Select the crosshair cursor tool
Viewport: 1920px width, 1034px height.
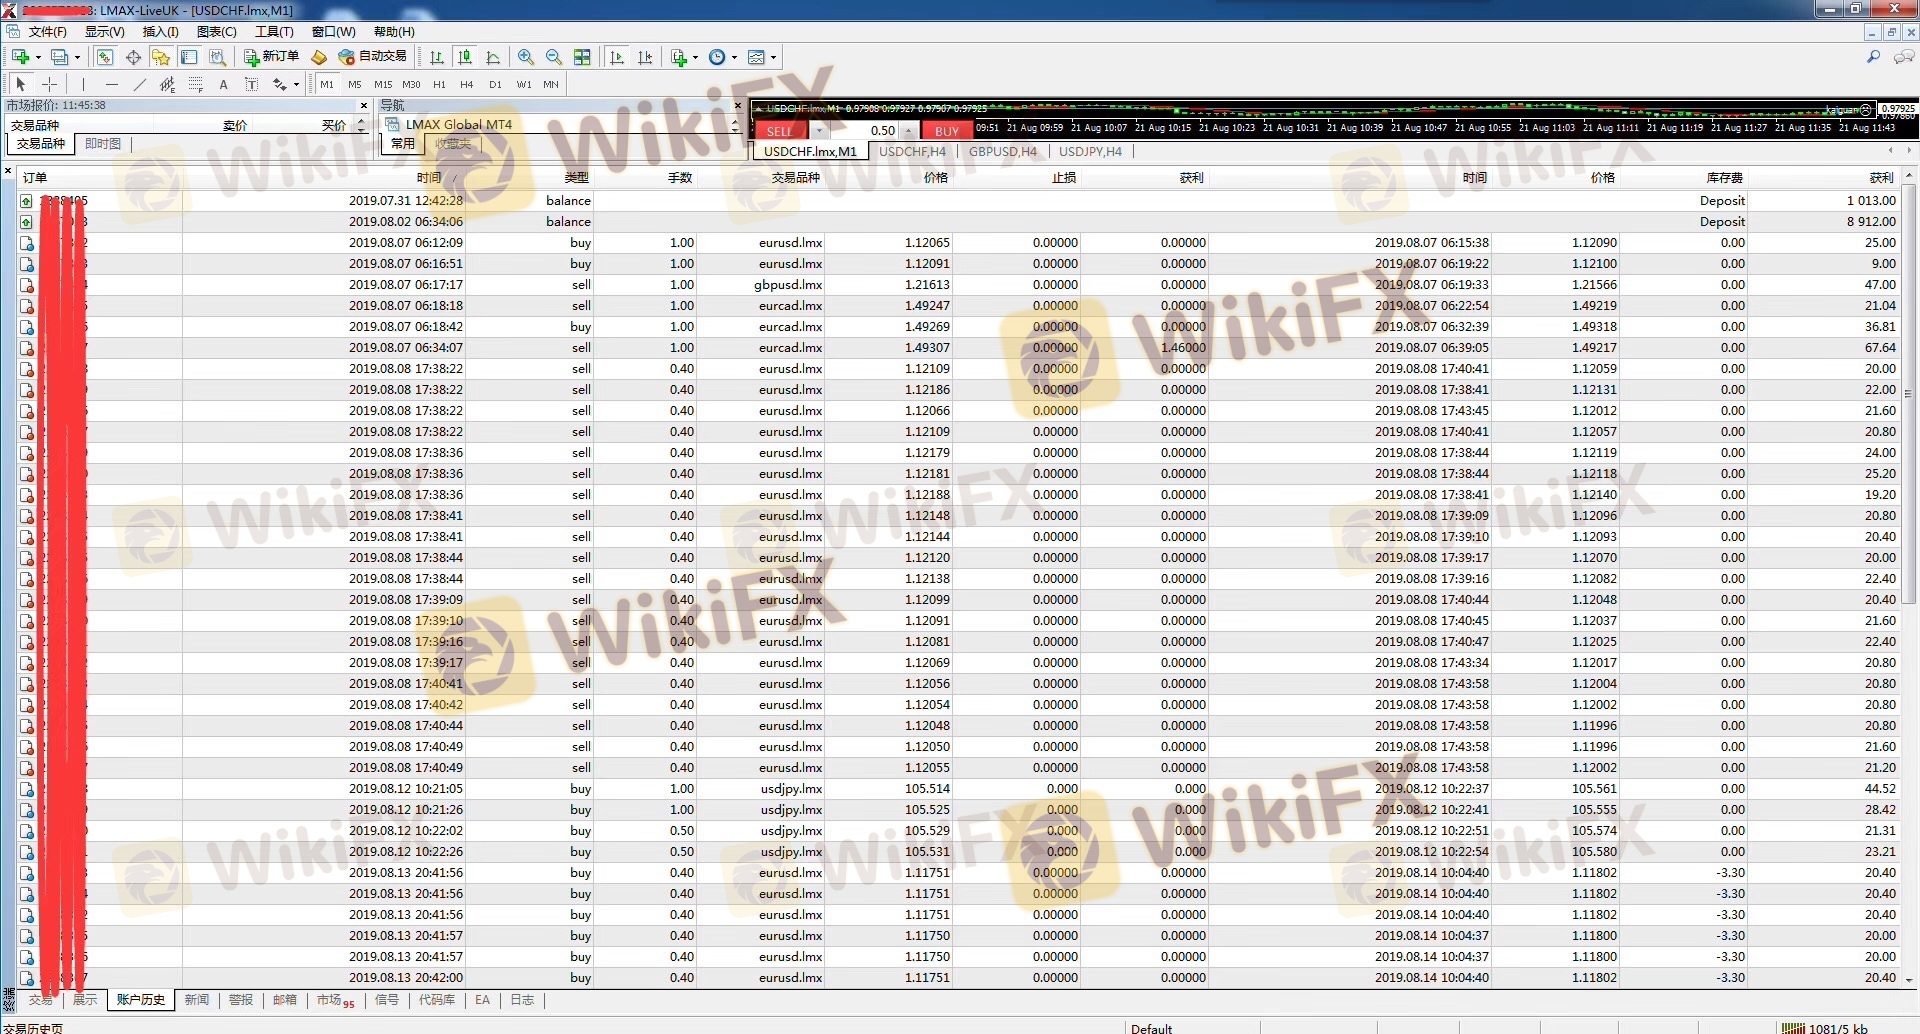[49, 85]
